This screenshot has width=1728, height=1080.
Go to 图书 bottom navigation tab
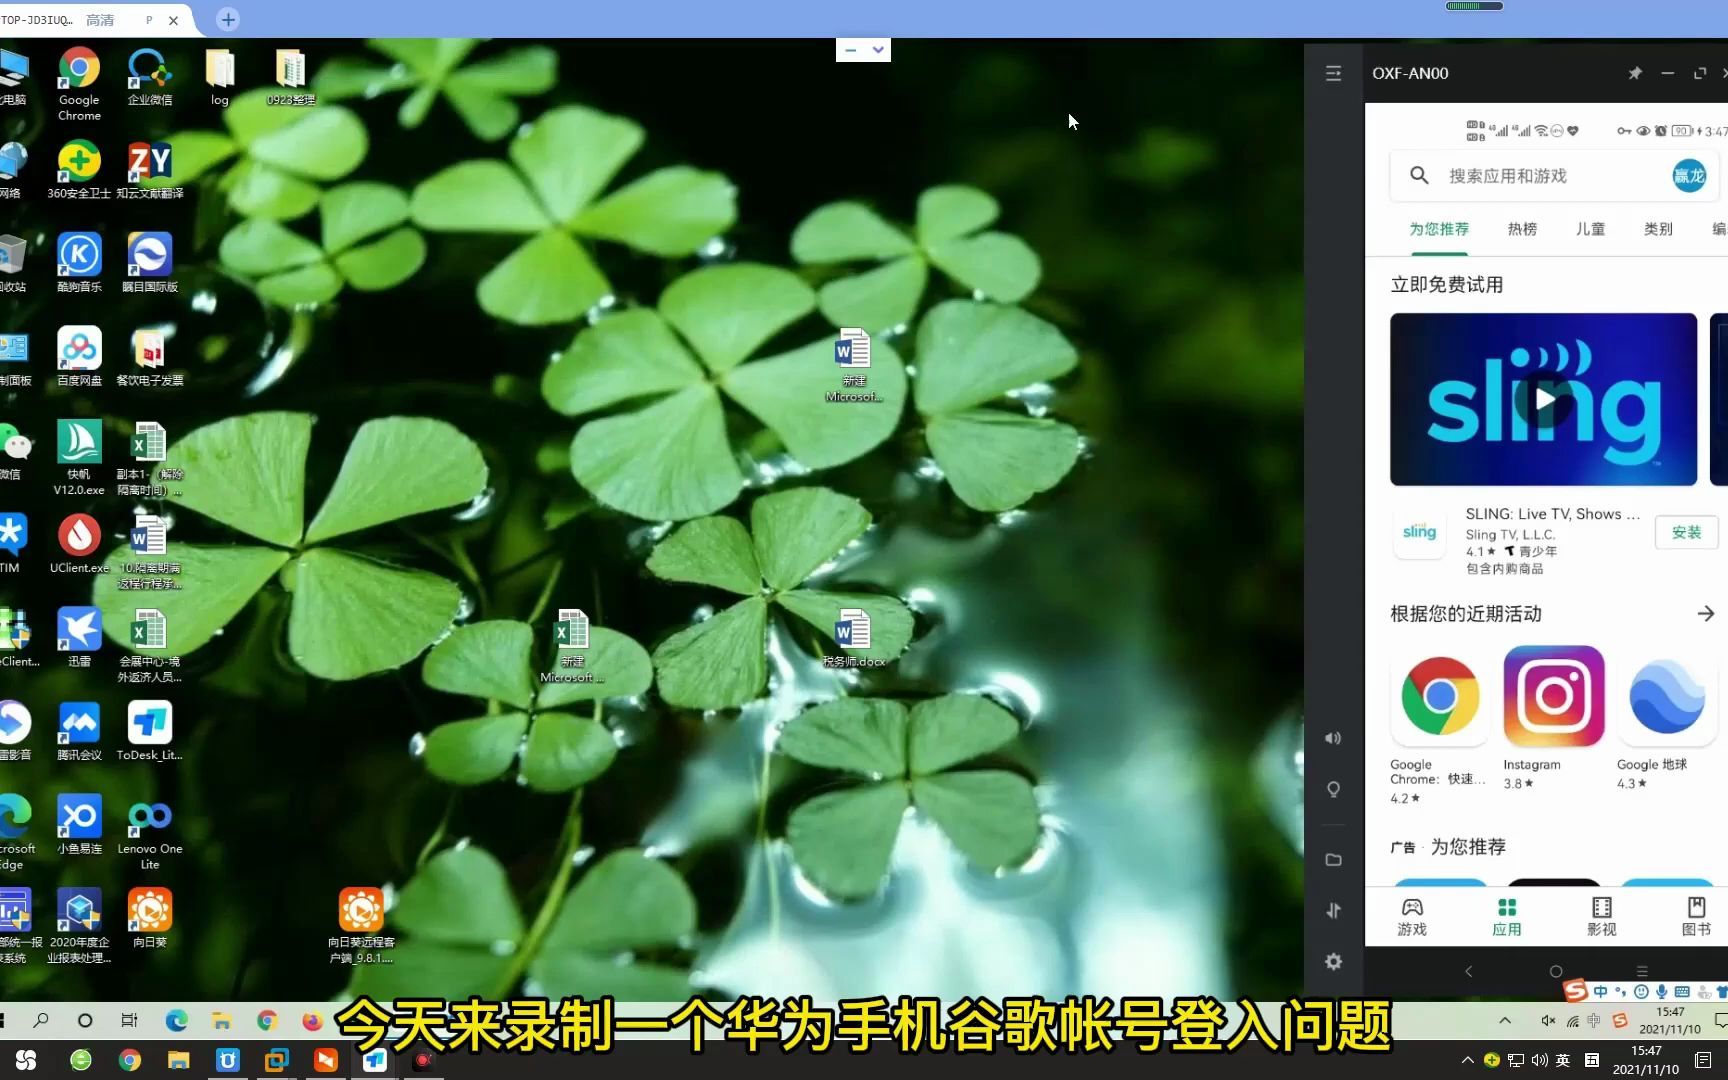click(x=1696, y=916)
